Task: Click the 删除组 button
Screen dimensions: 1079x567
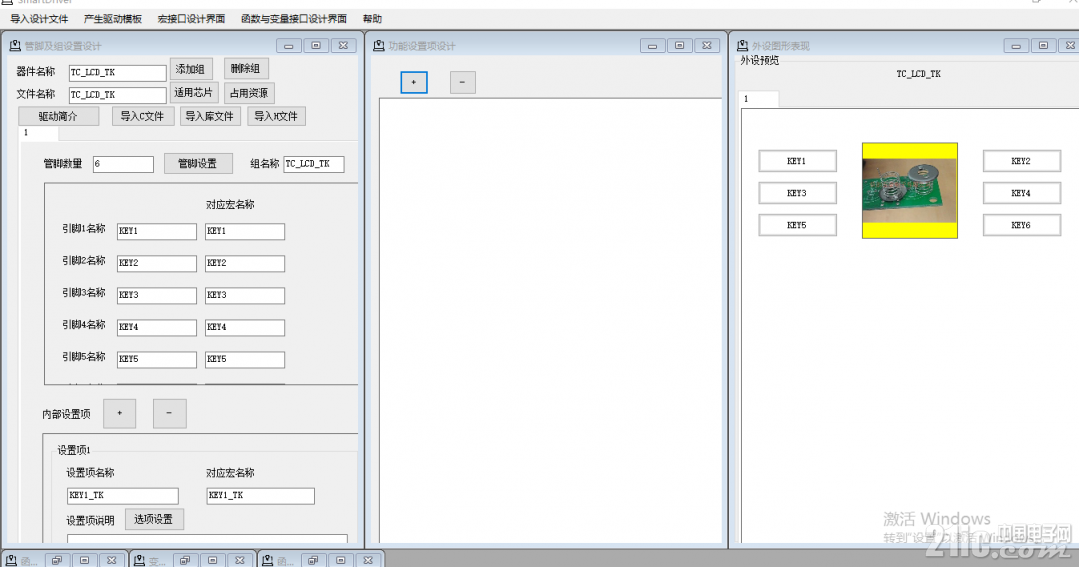Action: [246, 69]
